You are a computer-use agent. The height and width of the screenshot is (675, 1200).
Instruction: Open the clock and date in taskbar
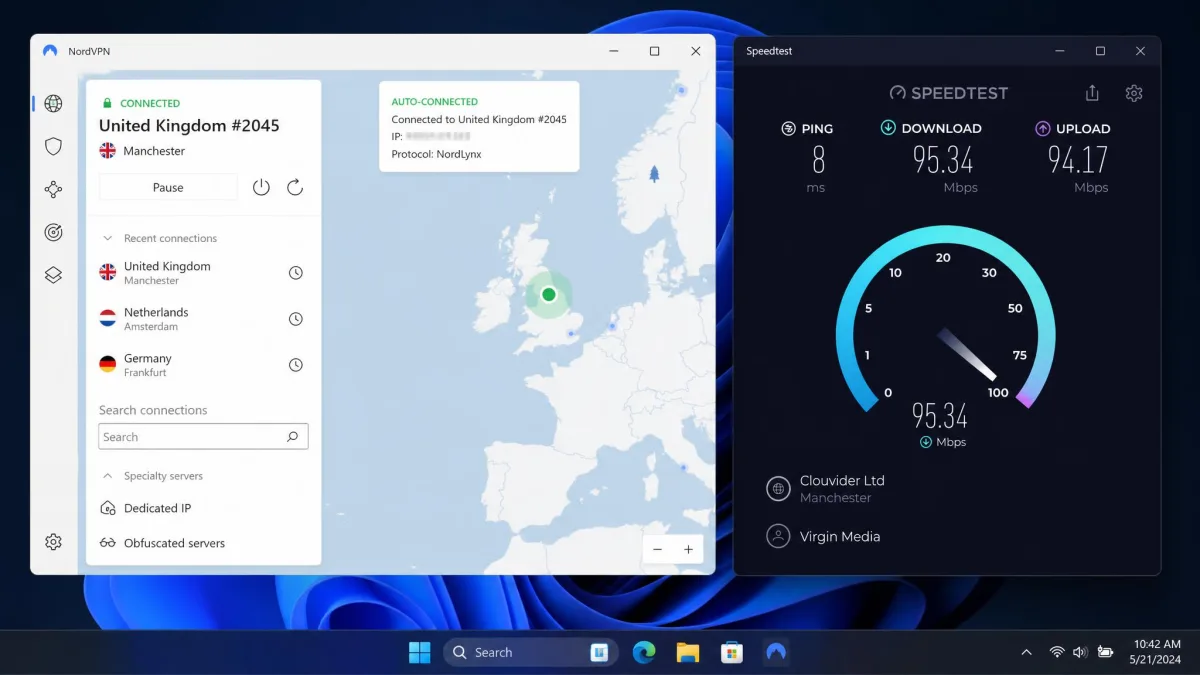point(1157,652)
